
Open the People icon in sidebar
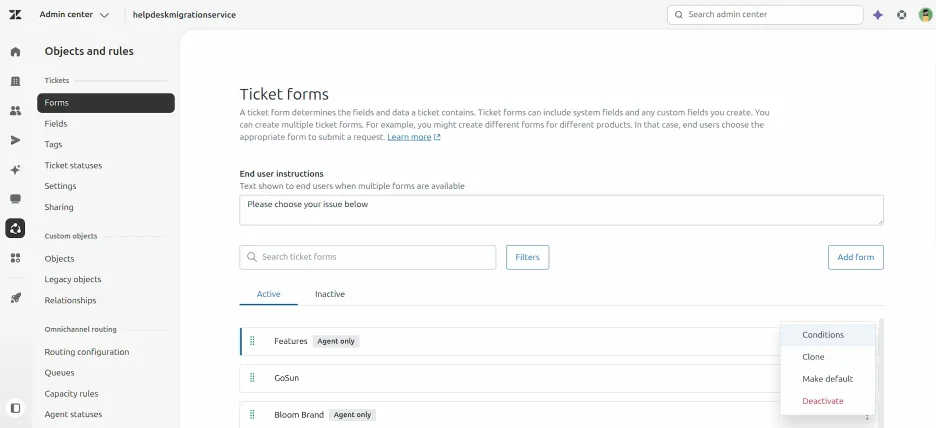coord(16,110)
